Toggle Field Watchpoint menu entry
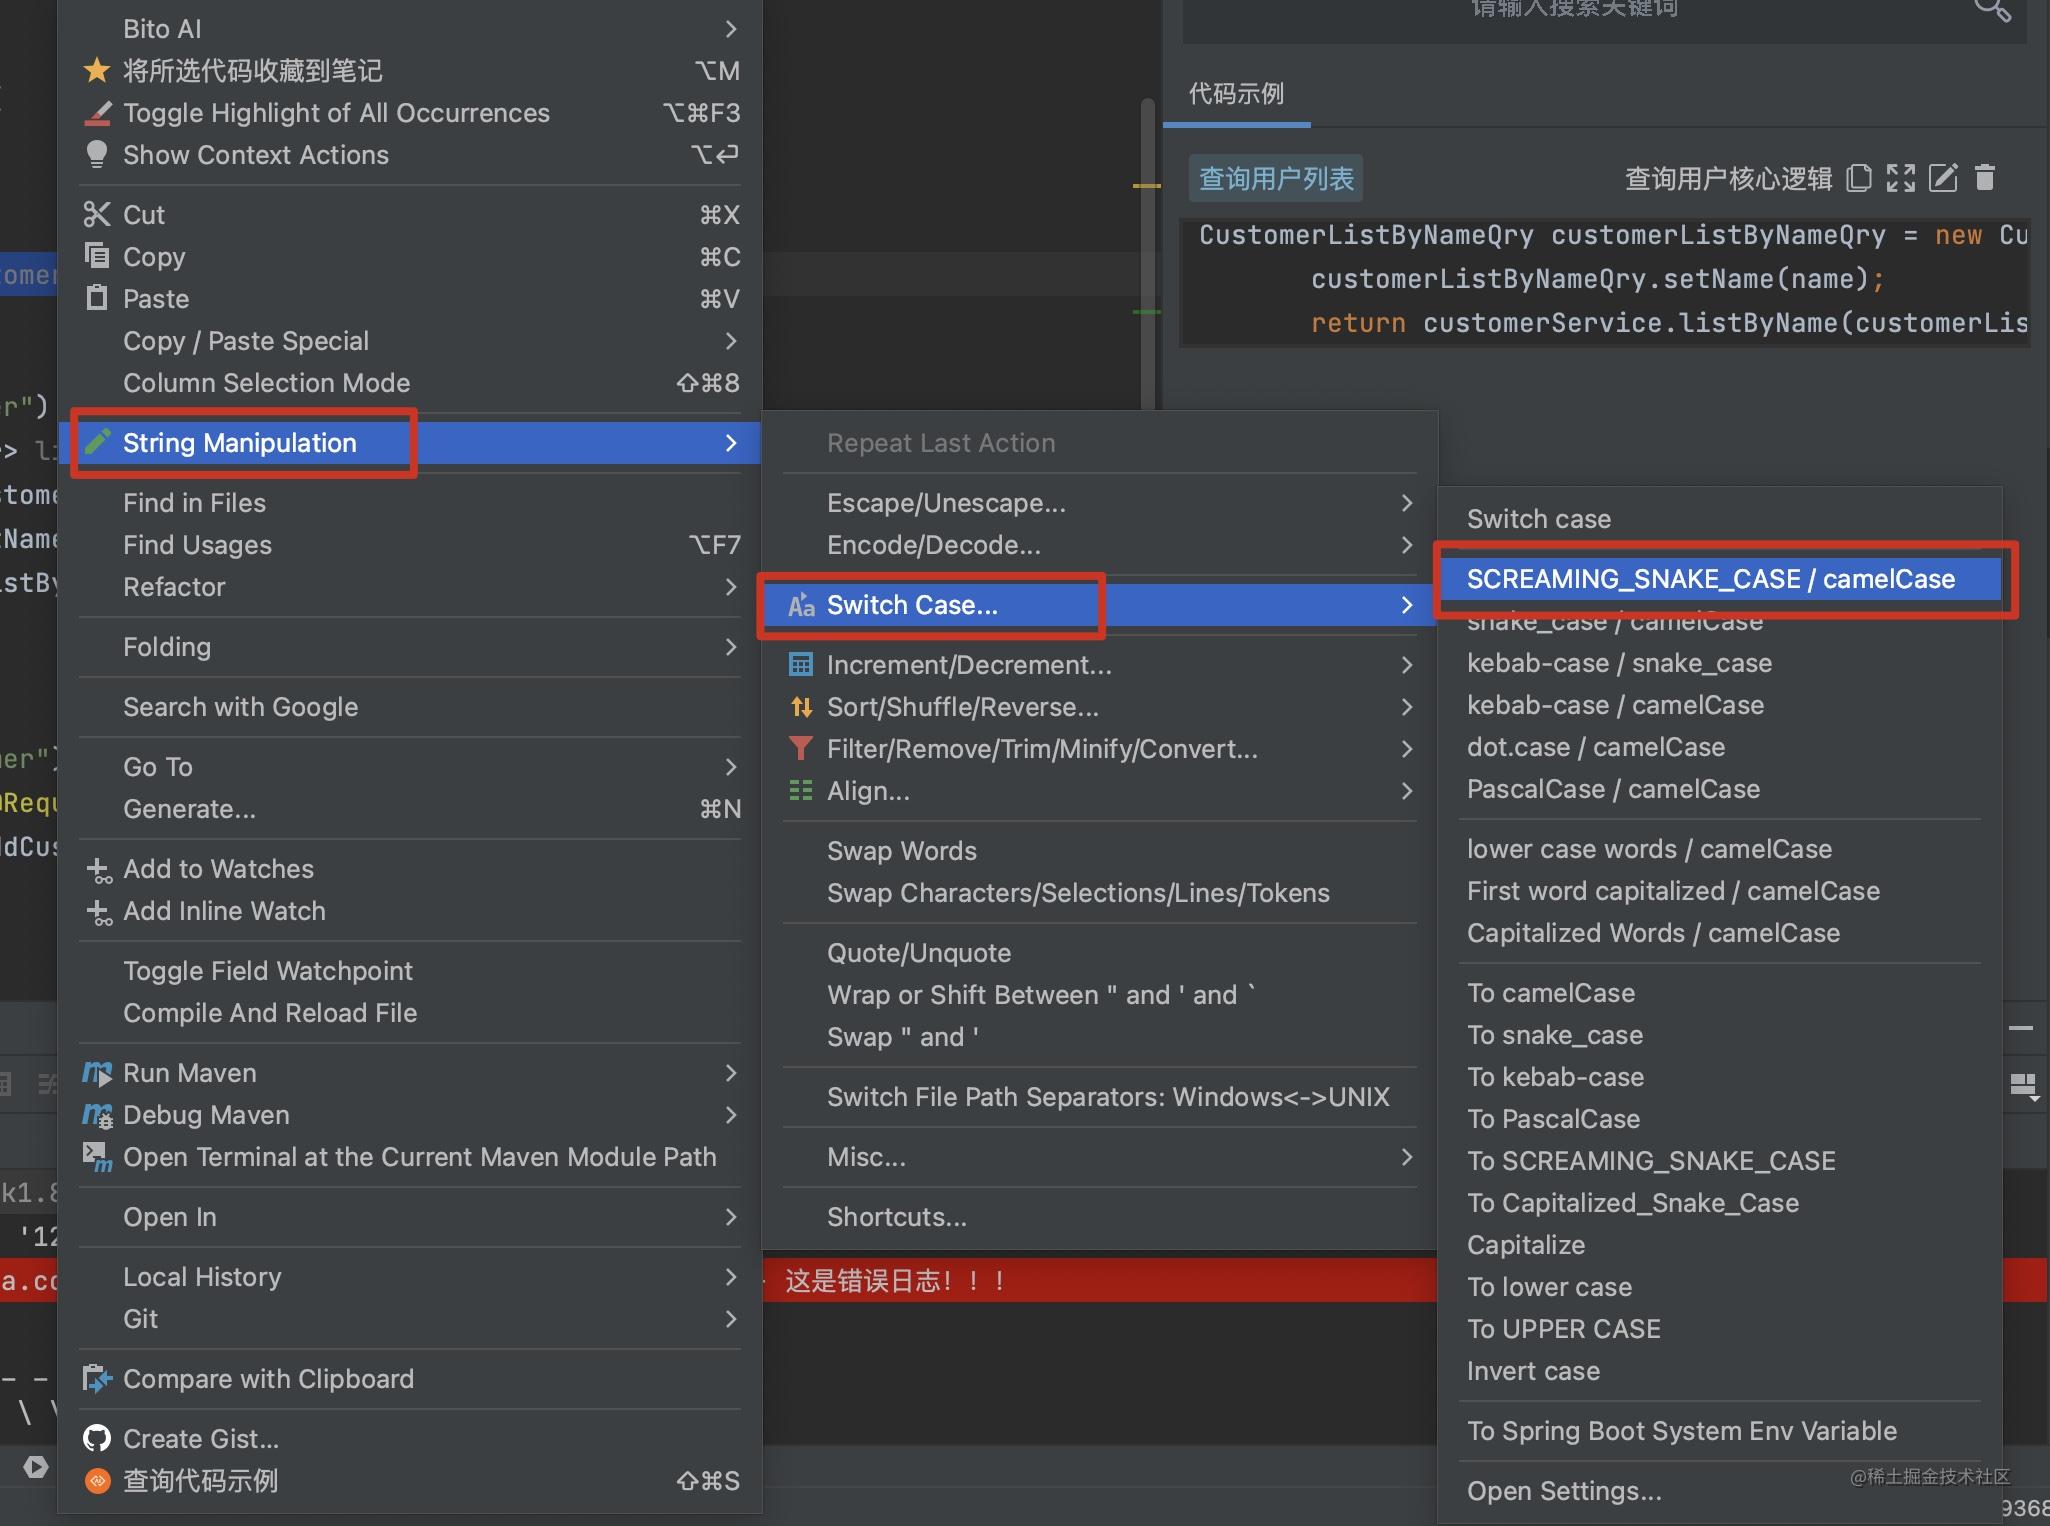Screen dimensions: 2050x1526 (x=410, y=971)
